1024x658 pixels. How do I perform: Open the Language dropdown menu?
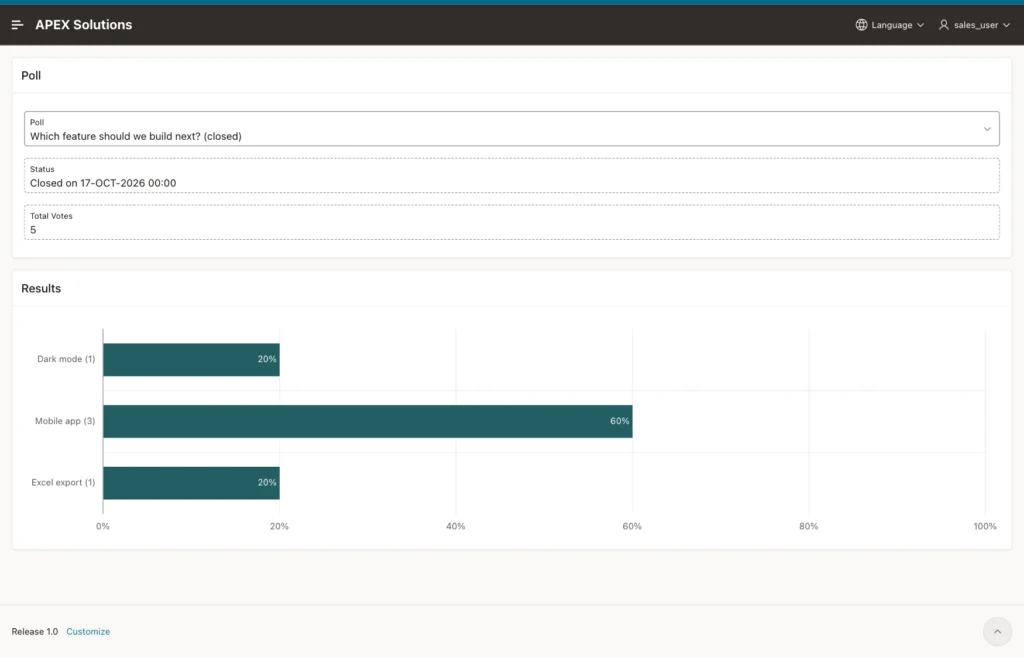(x=890, y=25)
